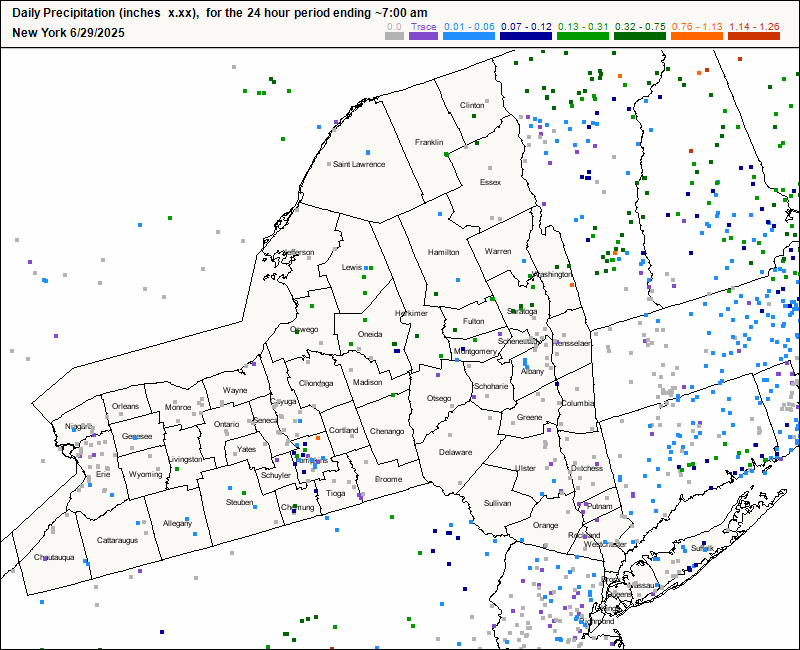The height and width of the screenshot is (650, 800).
Task: Select the Jefferson county label
Action: pos(298,253)
